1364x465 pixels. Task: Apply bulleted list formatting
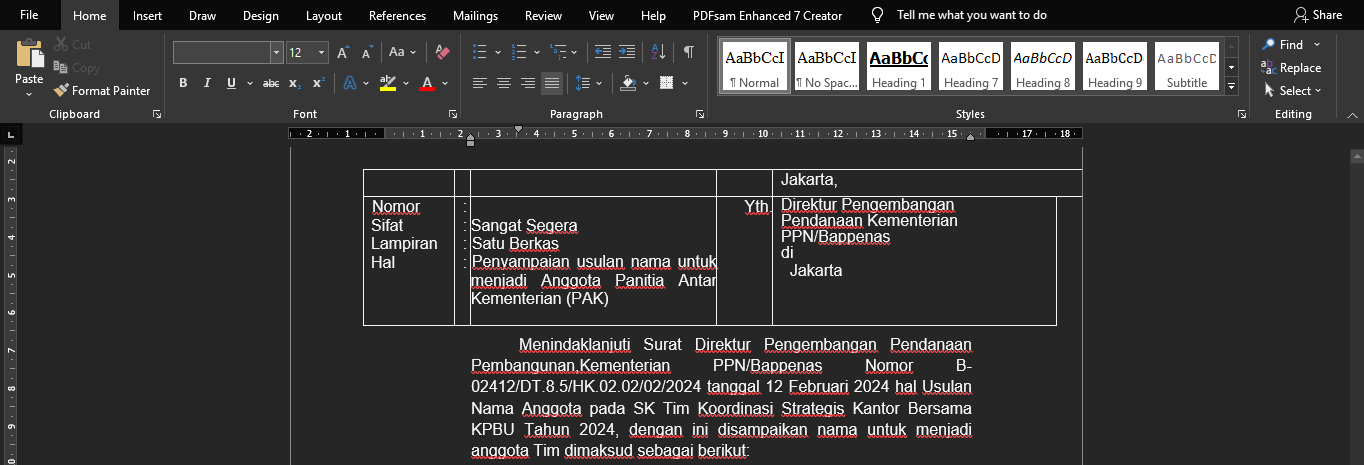[x=480, y=52]
